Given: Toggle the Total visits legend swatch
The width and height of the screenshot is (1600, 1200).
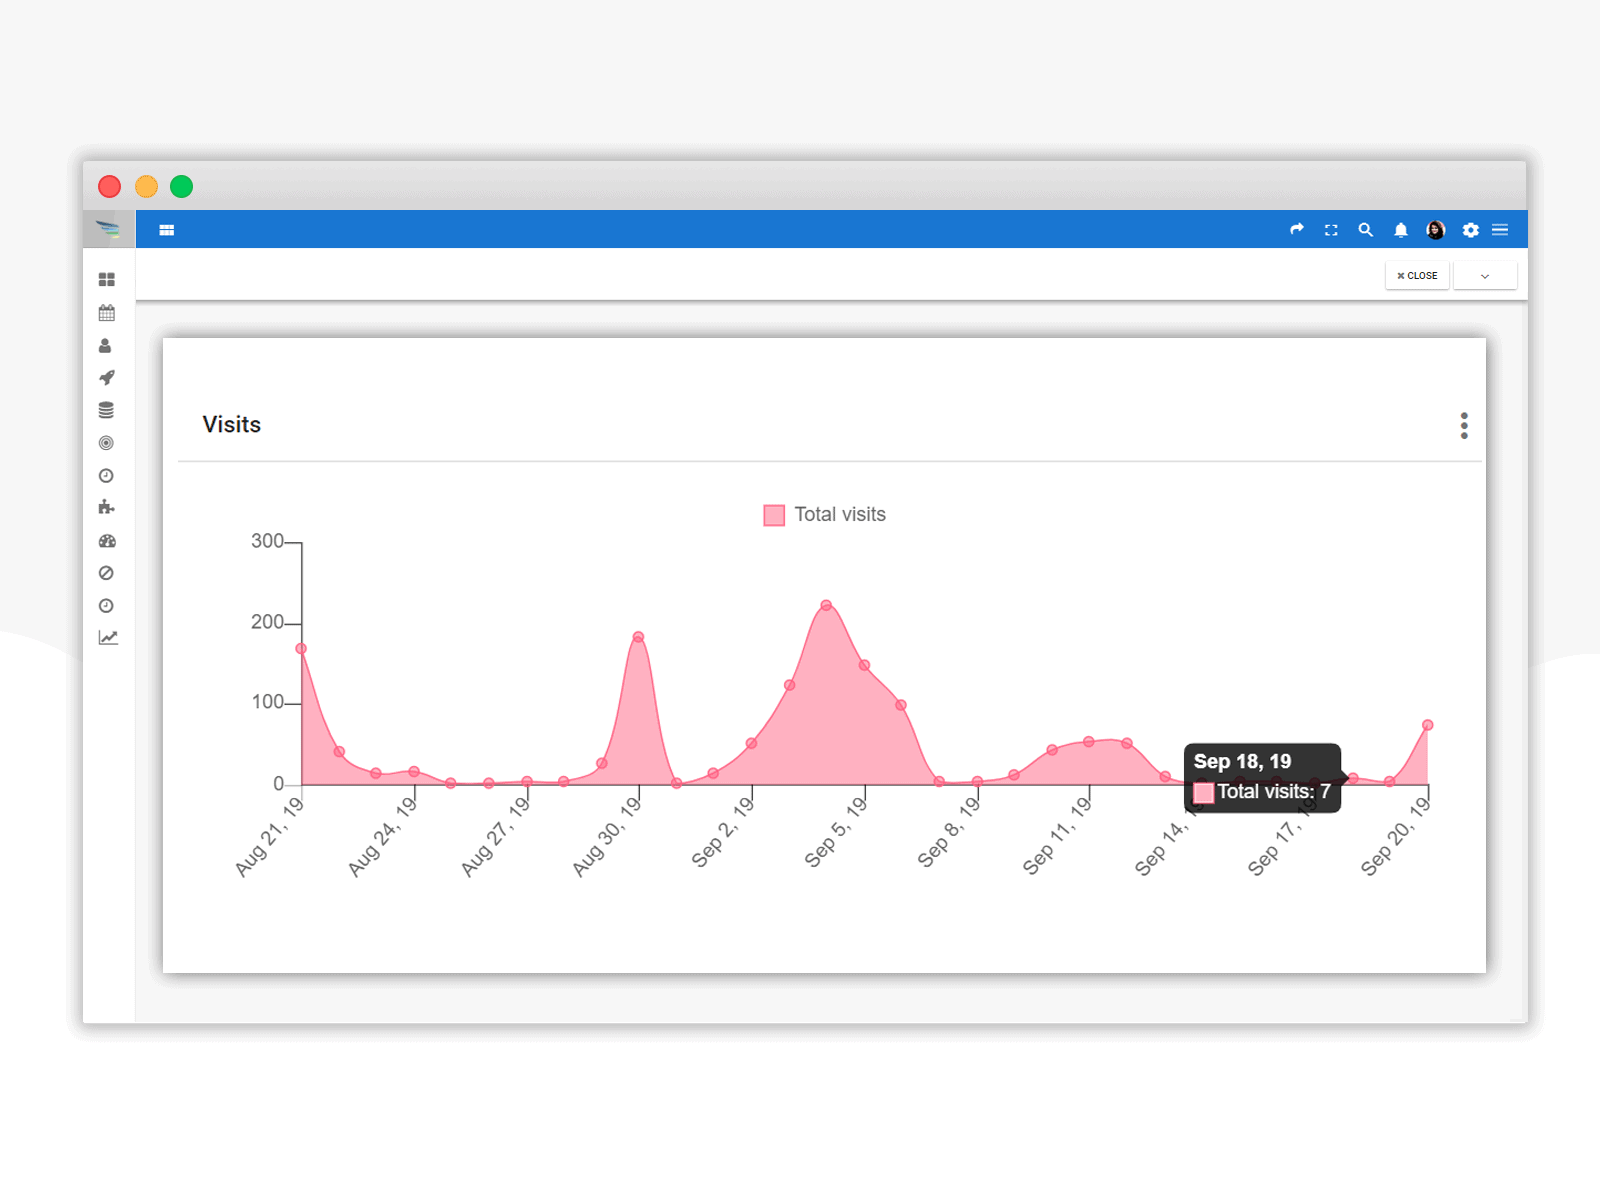Looking at the screenshot, I should [x=774, y=515].
